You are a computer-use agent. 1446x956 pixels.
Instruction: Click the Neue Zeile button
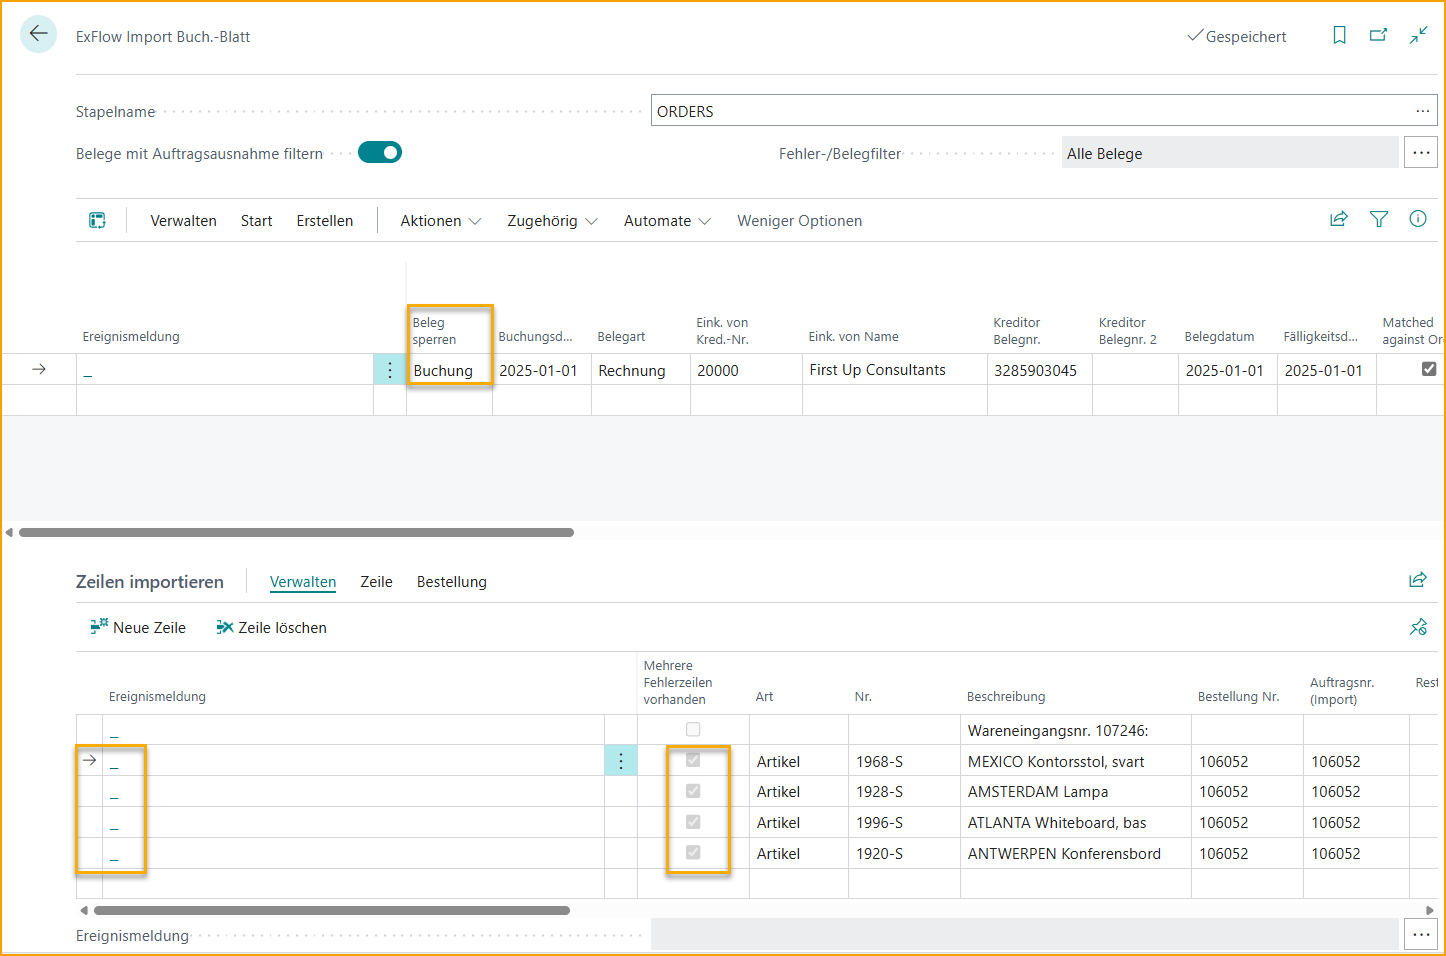pos(138,628)
